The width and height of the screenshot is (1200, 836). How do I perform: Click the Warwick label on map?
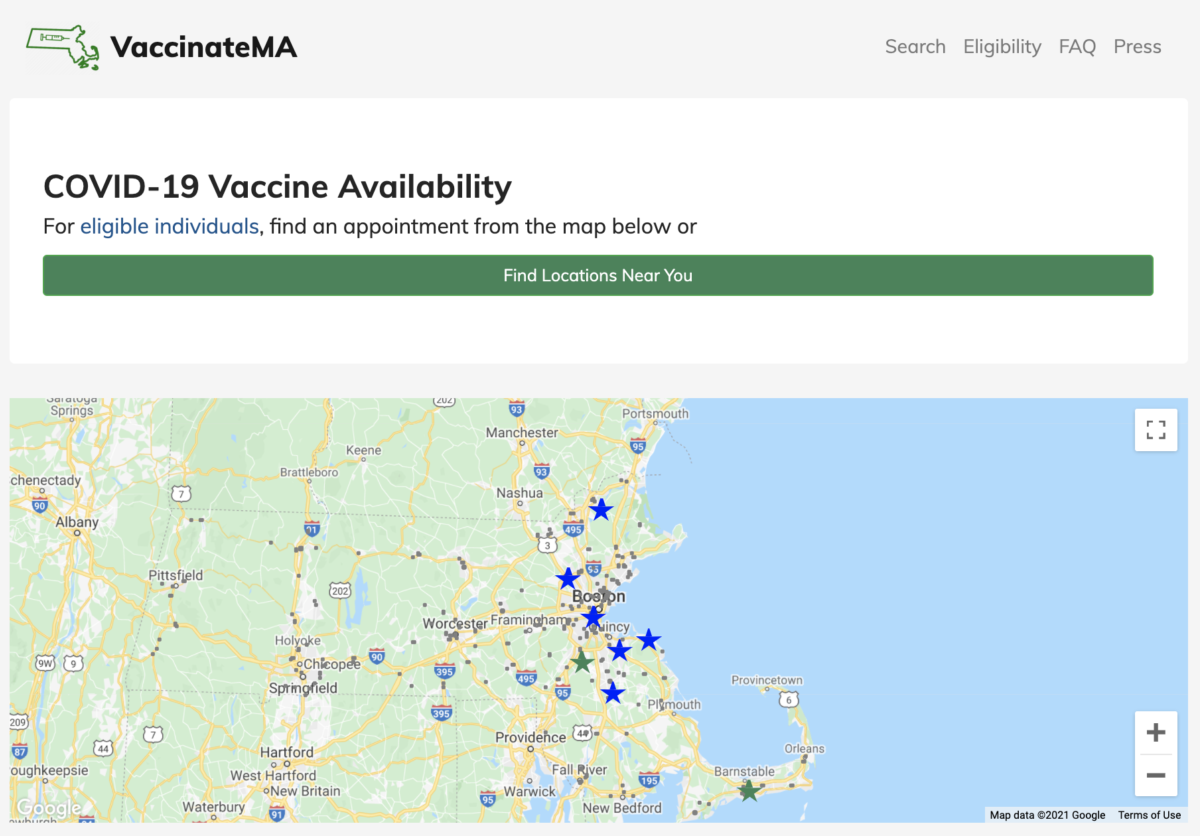528,792
